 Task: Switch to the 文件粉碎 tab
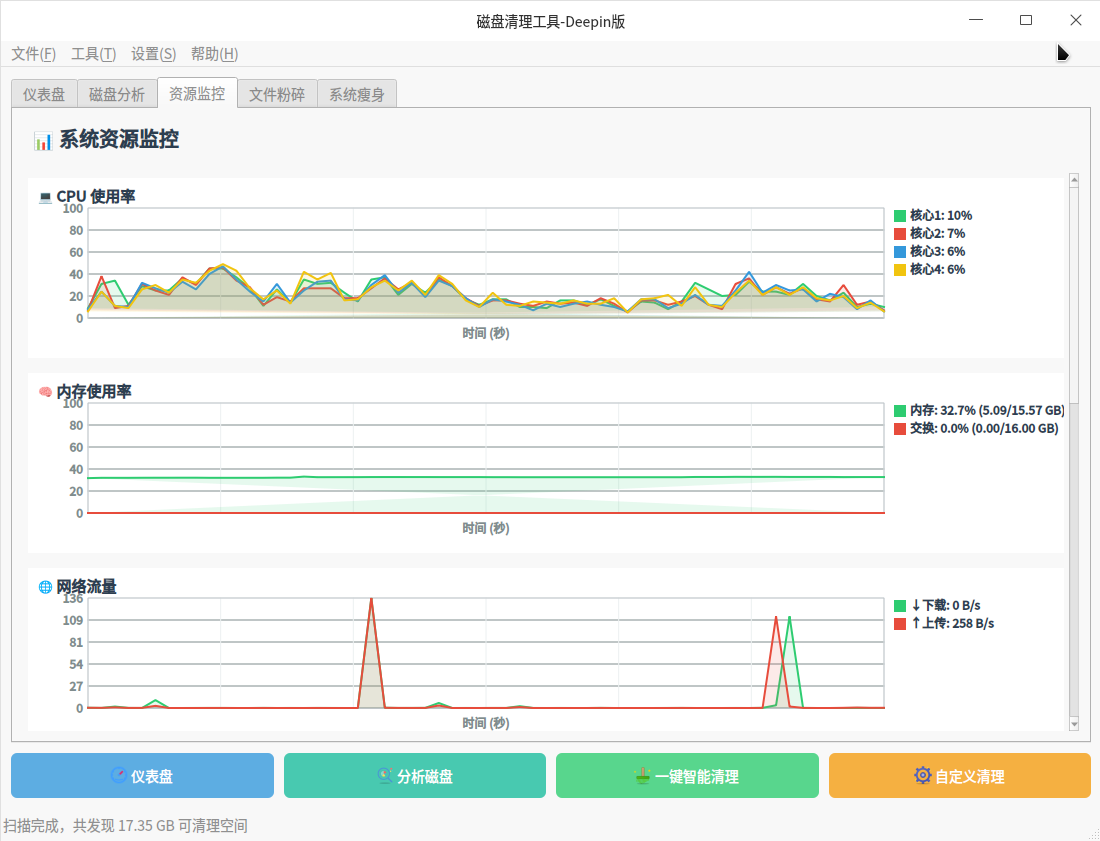(277, 95)
